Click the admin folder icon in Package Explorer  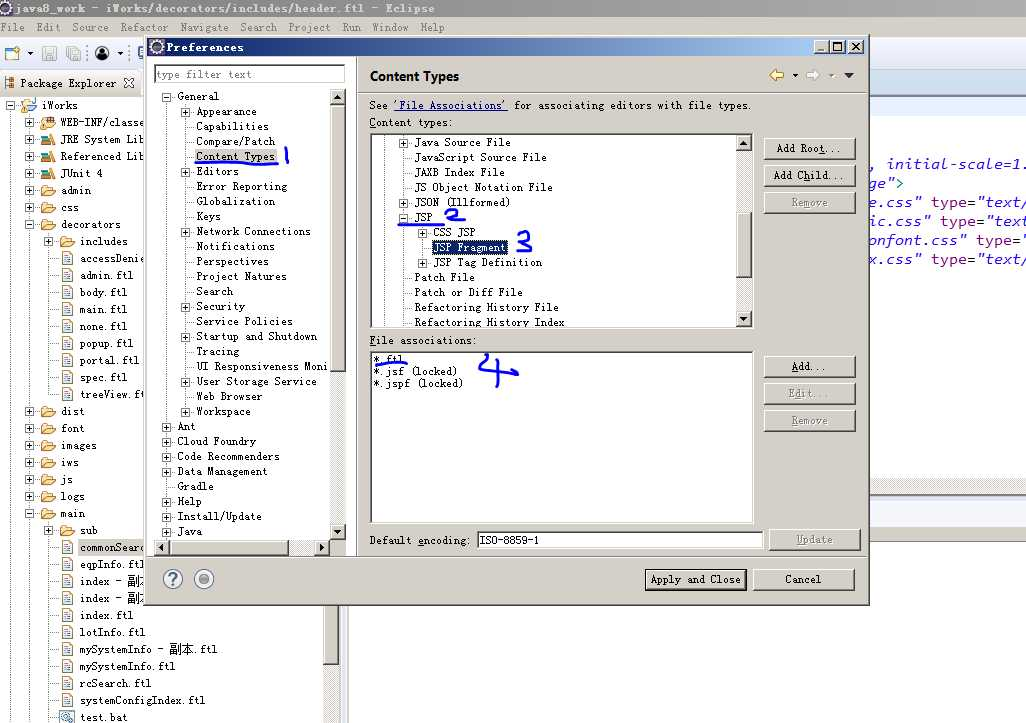click(48, 190)
